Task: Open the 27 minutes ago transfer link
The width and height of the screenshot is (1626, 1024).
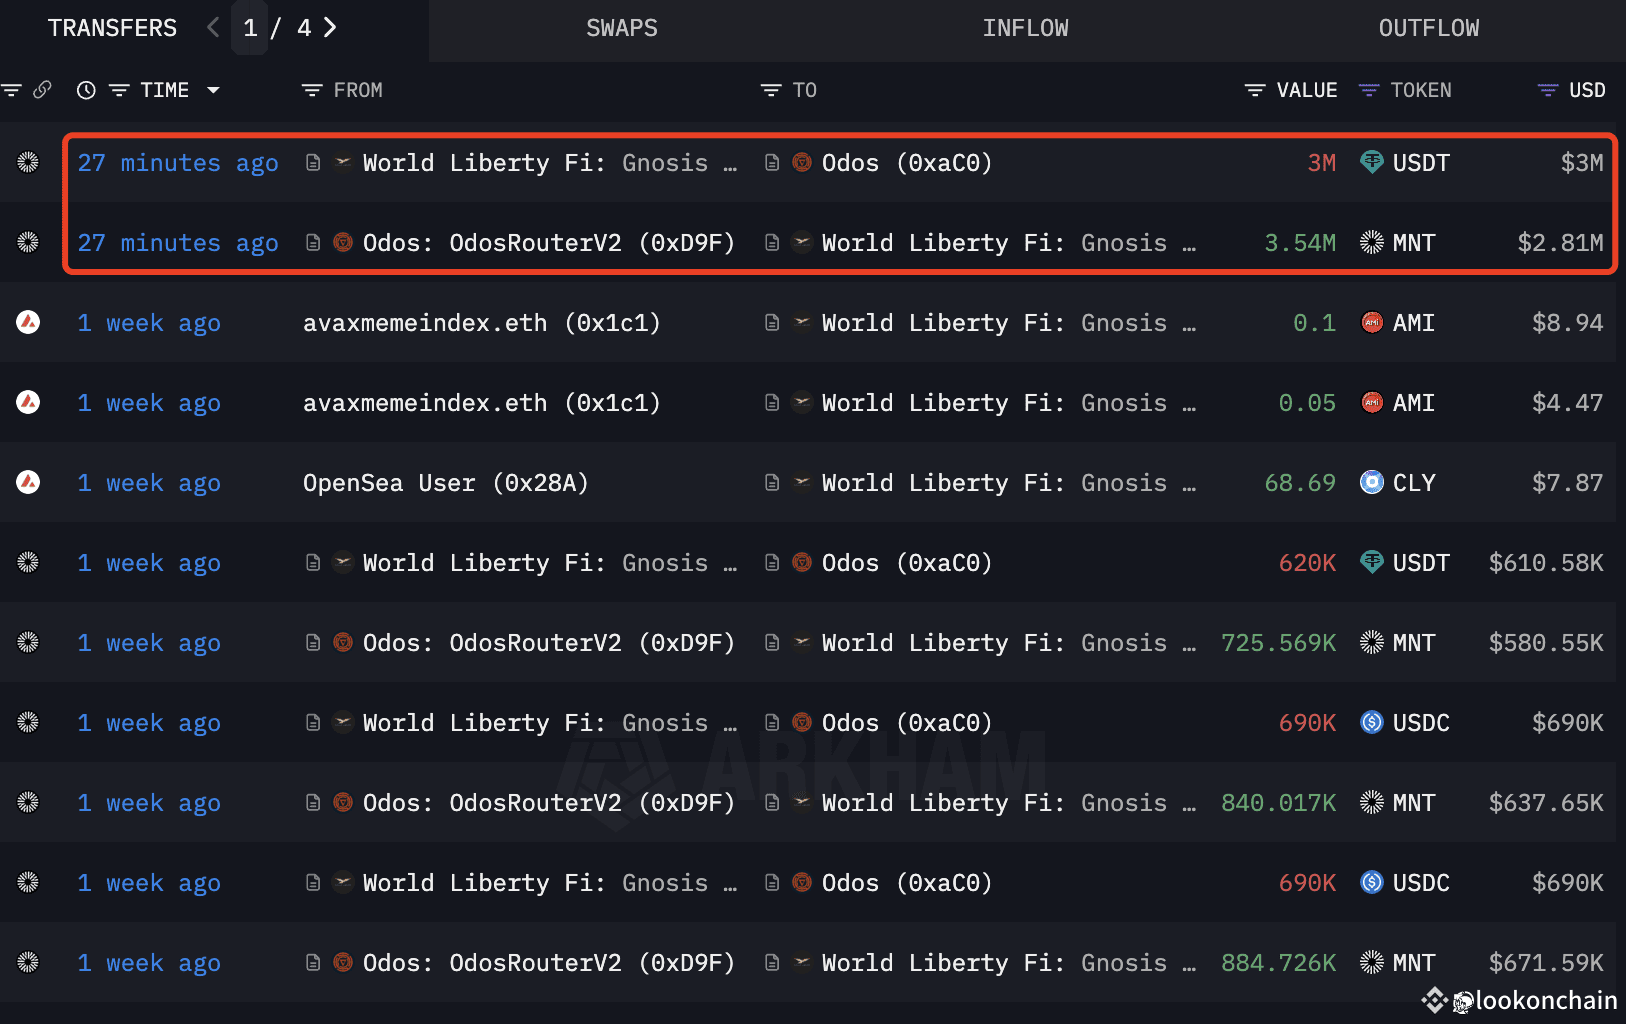Action: click(177, 163)
